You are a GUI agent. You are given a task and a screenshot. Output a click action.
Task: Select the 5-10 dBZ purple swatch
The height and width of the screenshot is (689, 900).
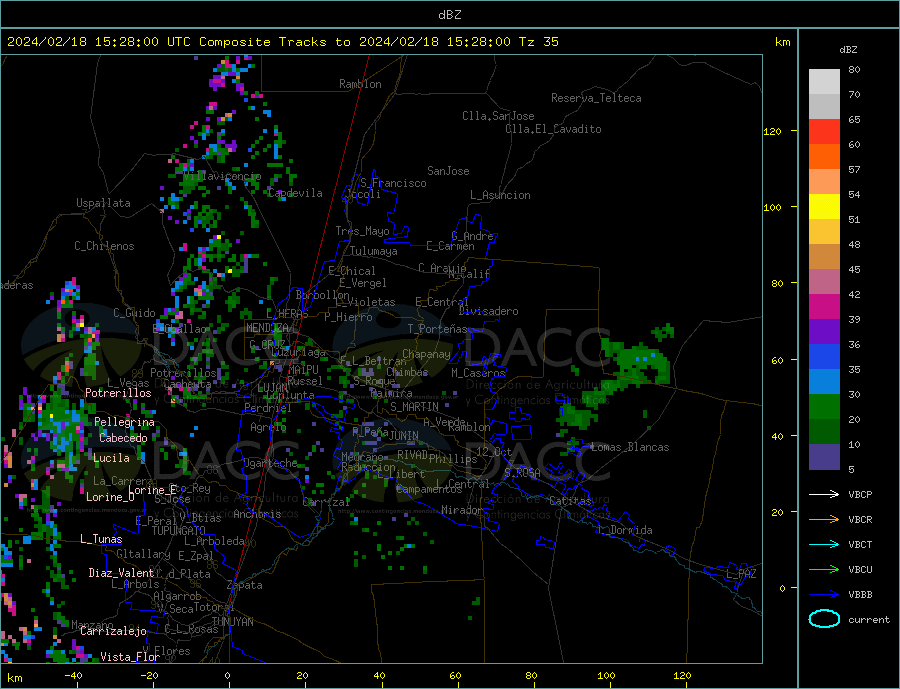(824, 457)
